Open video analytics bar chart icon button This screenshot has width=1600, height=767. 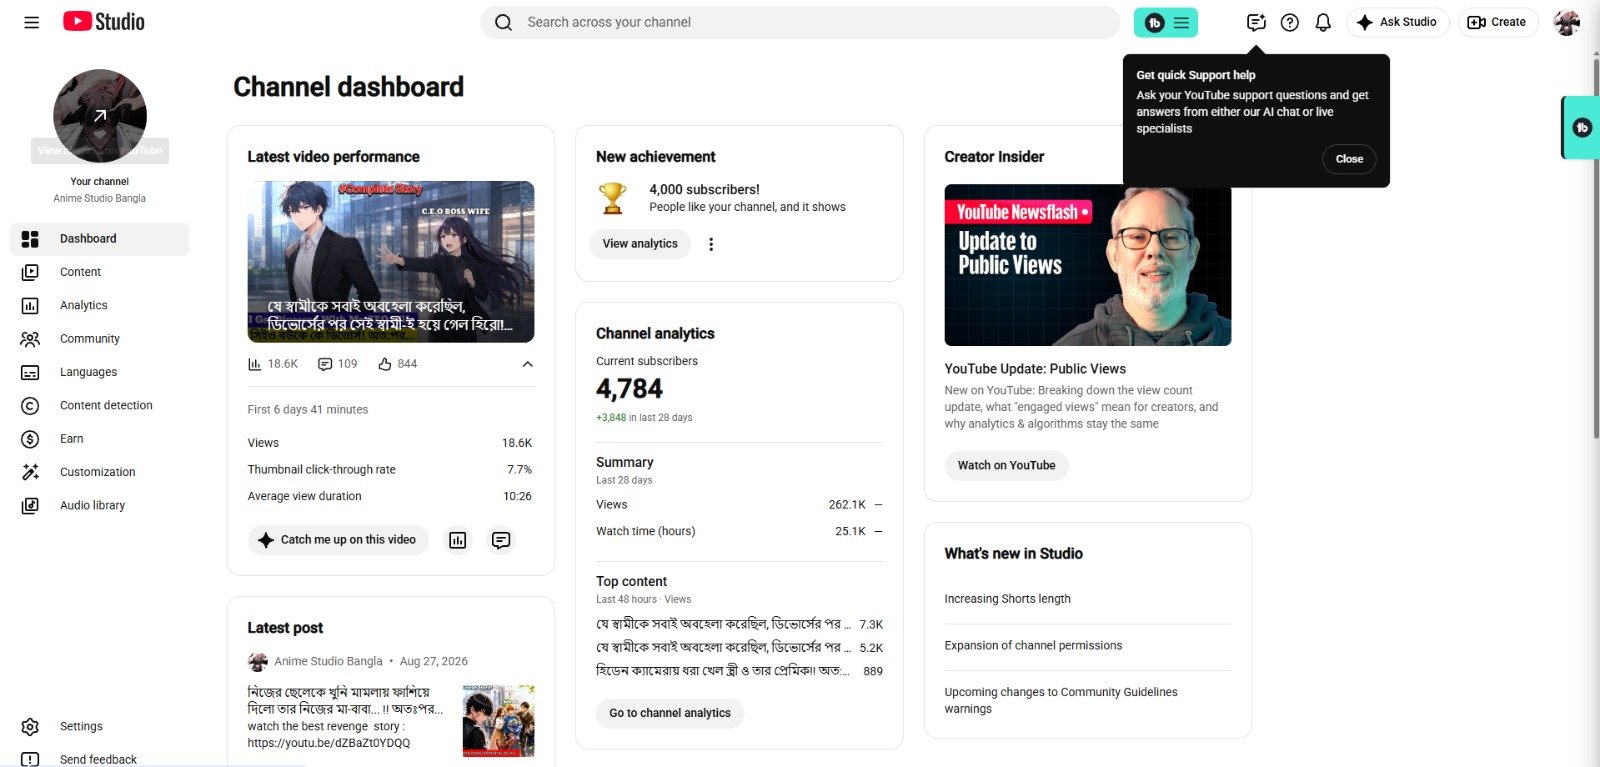pos(458,540)
